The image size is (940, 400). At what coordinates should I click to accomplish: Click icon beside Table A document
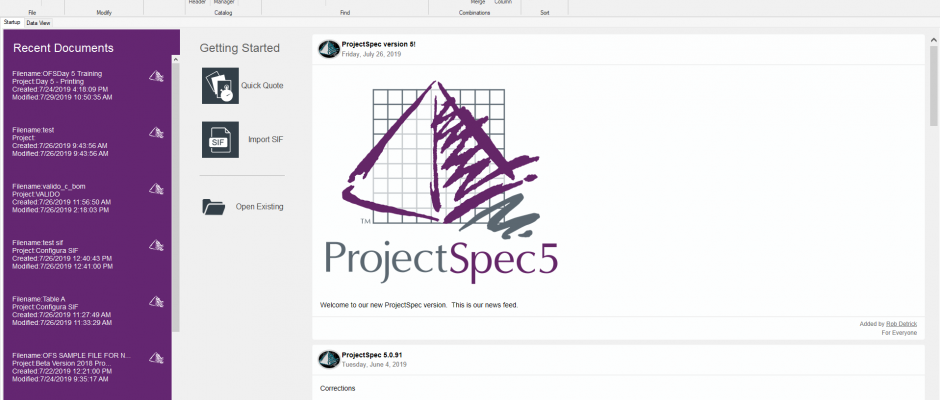(156, 301)
